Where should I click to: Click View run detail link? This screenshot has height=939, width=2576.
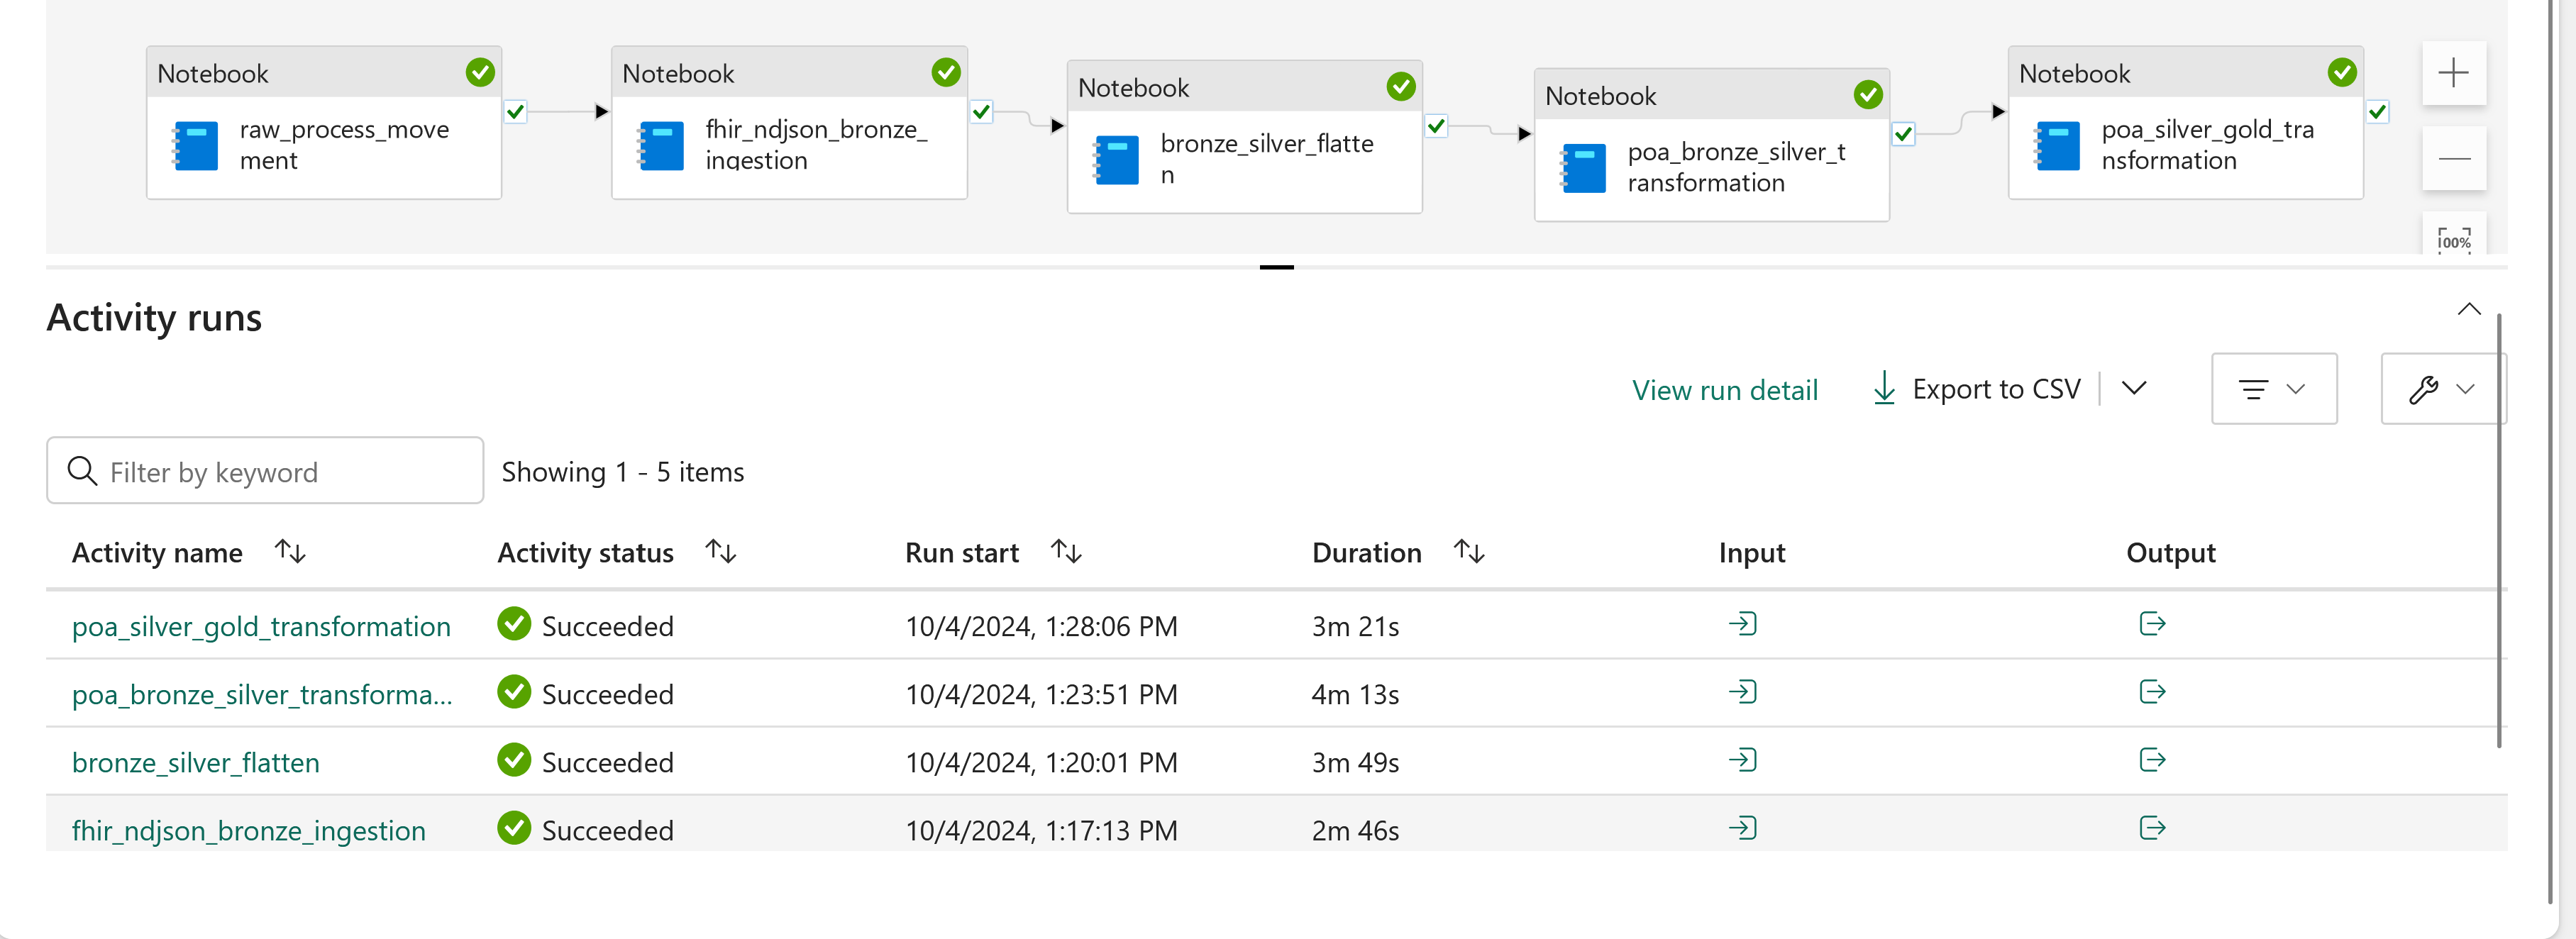point(1724,390)
